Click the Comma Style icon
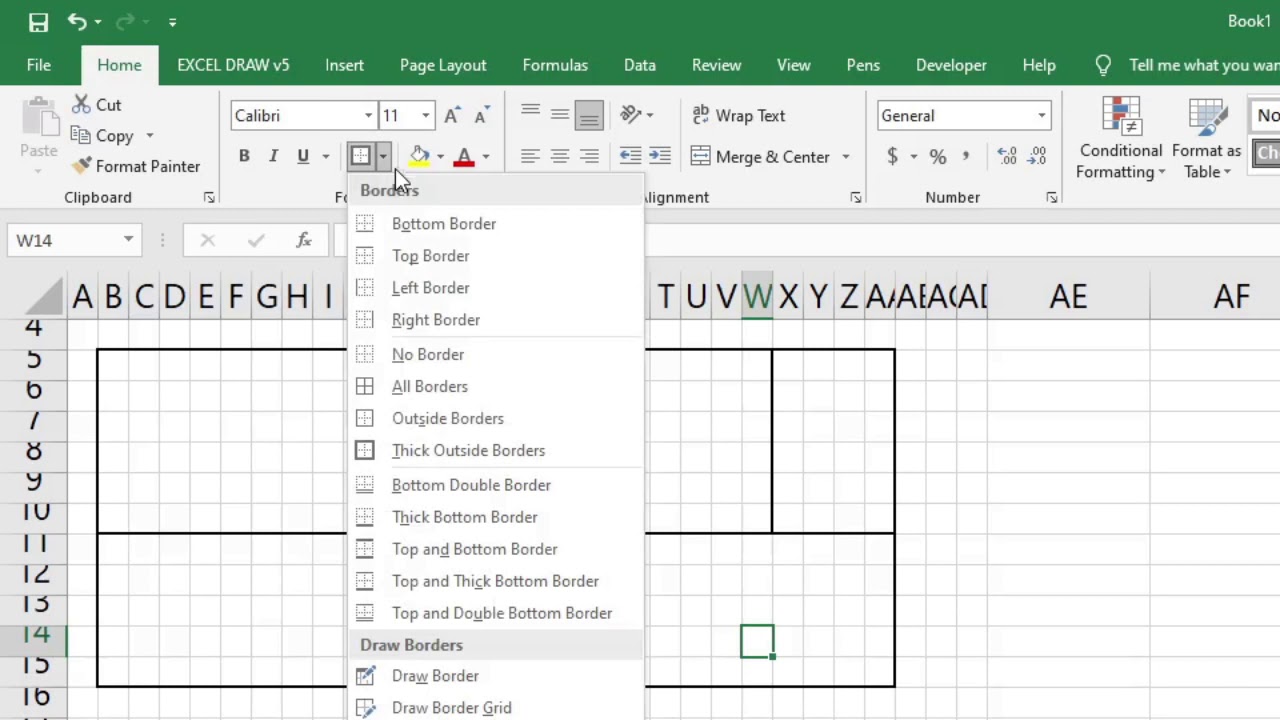Screen dimensions: 1280x720 click(x=966, y=156)
